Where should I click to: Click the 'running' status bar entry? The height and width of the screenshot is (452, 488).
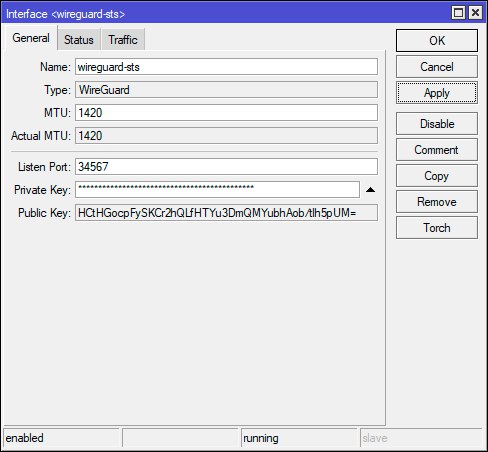tap(299, 438)
